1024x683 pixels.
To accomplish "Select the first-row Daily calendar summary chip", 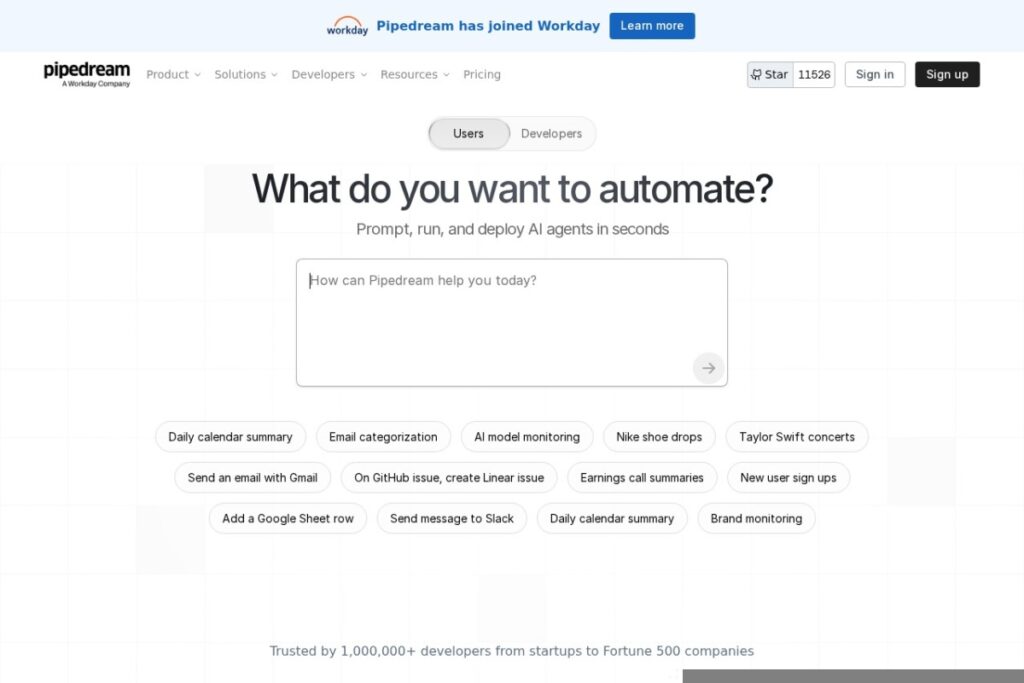I will [x=231, y=437].
